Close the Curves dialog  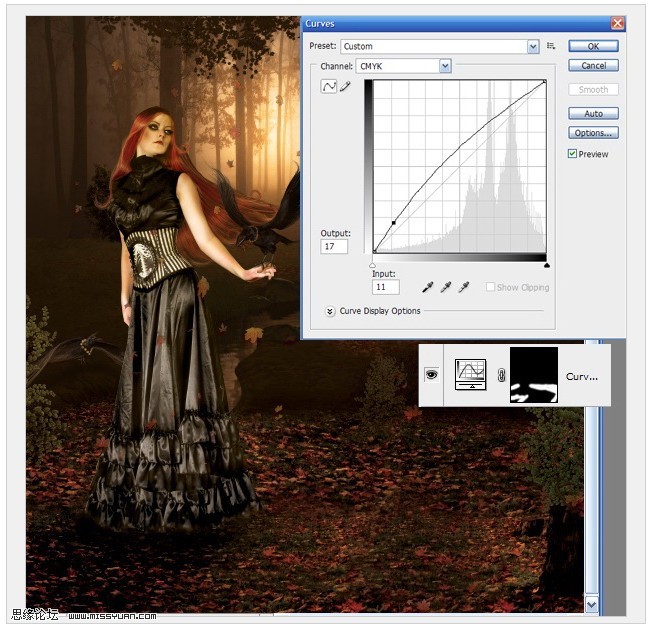point(617,23)
